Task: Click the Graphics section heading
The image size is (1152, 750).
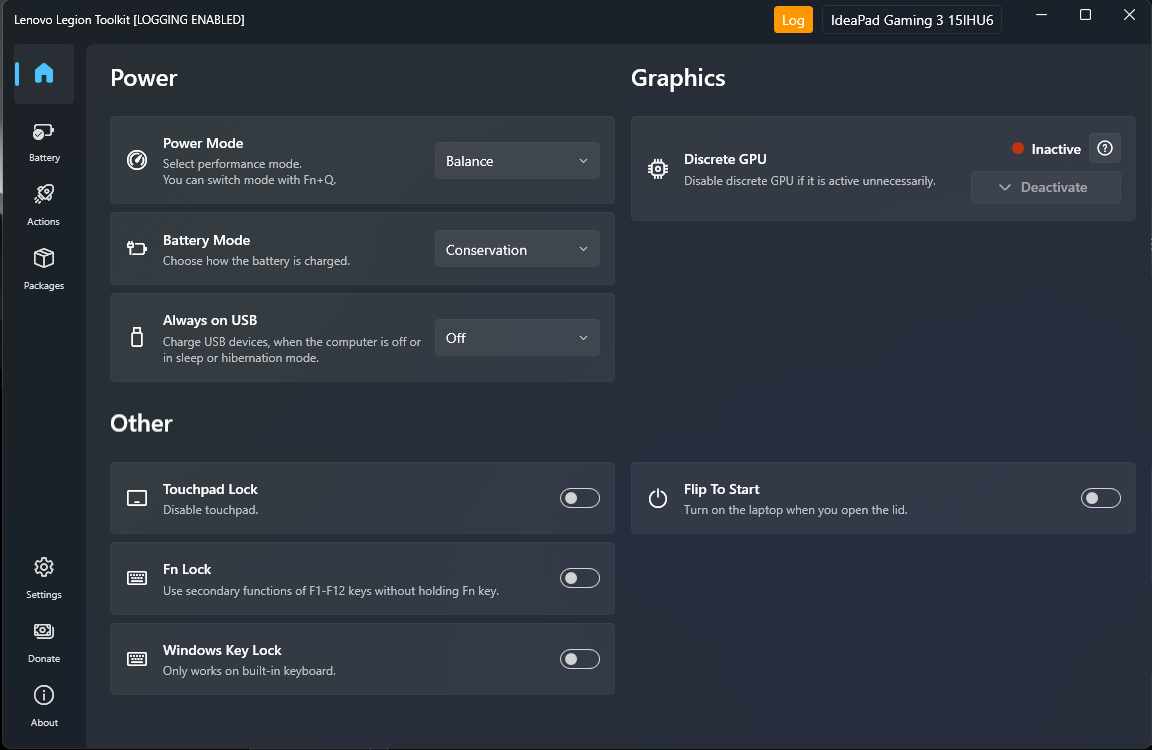Action: pyautogui.click(x=678, y=78)
